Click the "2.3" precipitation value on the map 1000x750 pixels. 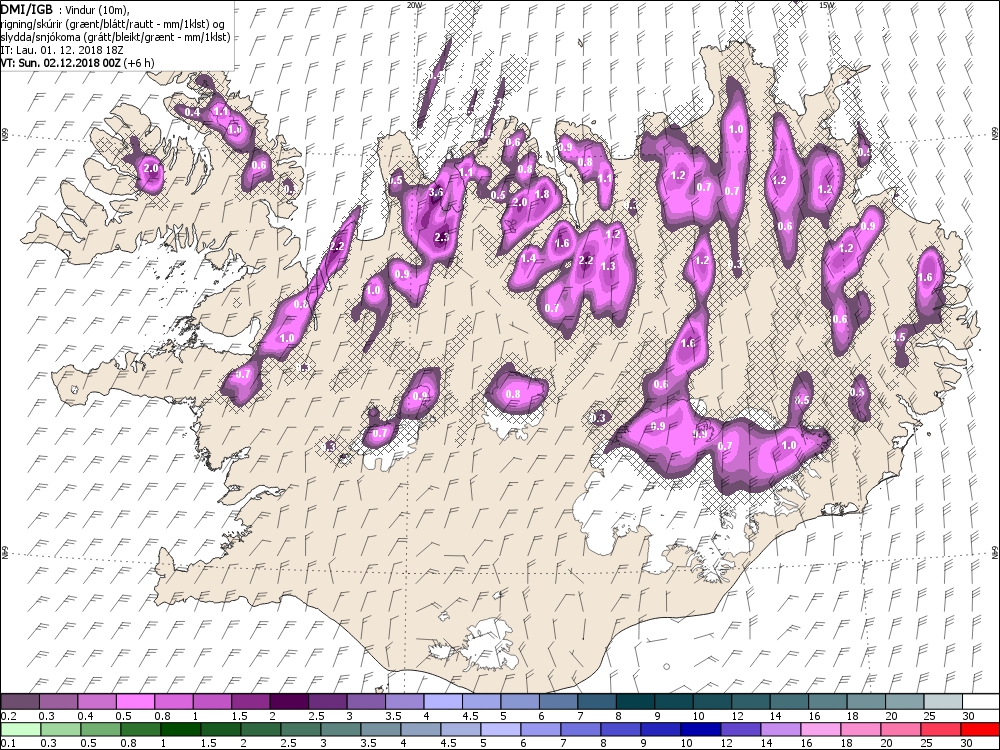pos(441,237)
